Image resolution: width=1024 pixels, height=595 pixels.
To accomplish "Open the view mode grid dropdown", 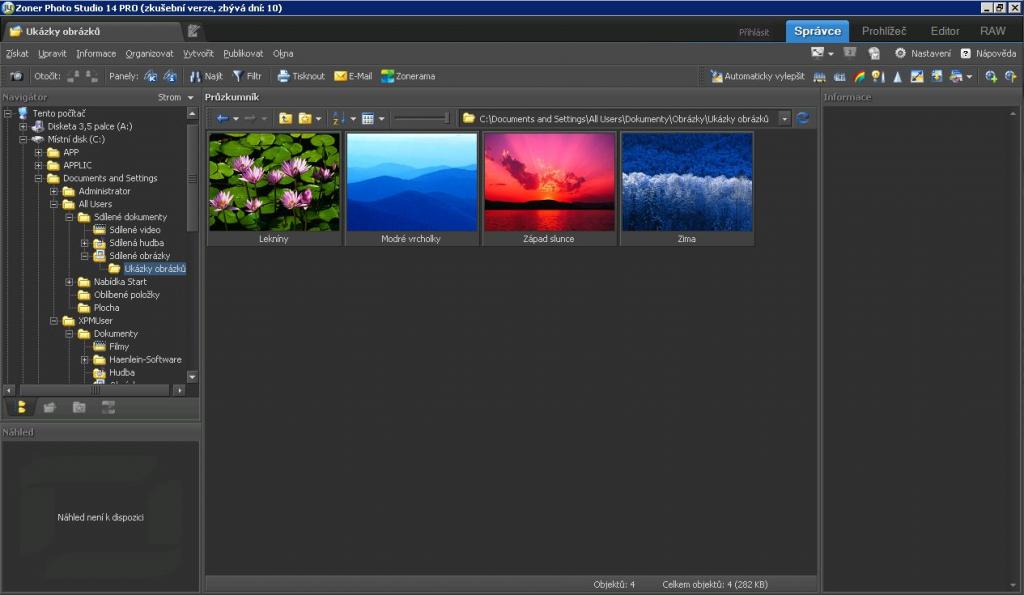I will 381,119.
